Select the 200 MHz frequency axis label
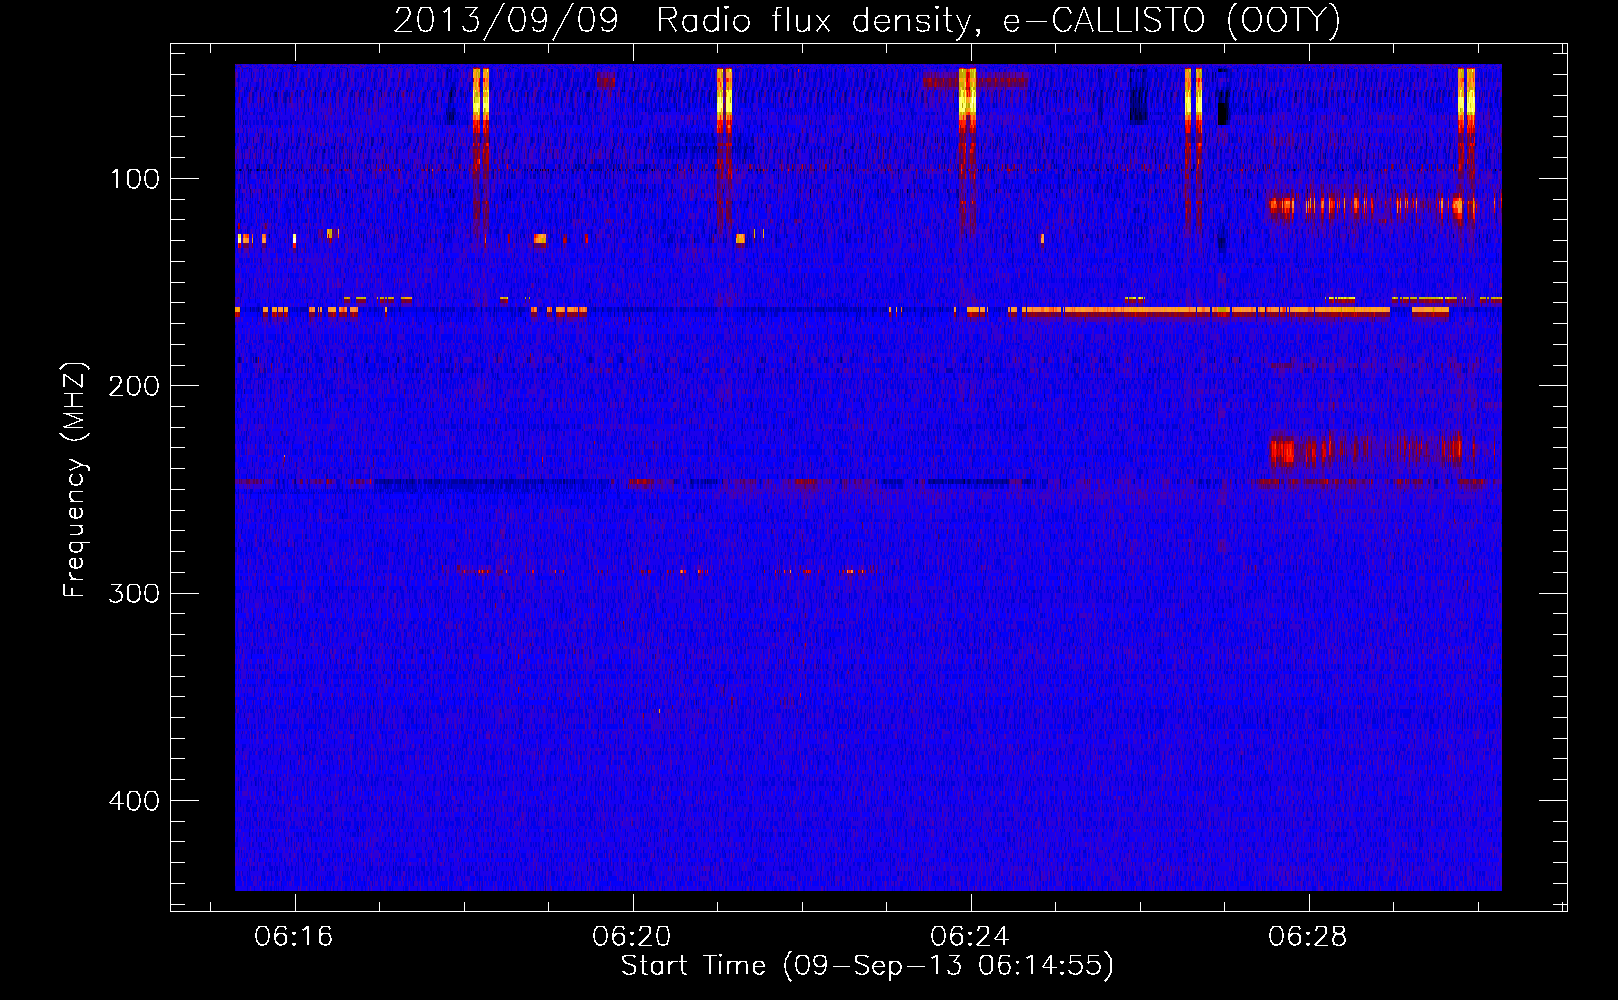This screenshot has width=1618, height=1000. pyautogui.click(x=135, y=386)
